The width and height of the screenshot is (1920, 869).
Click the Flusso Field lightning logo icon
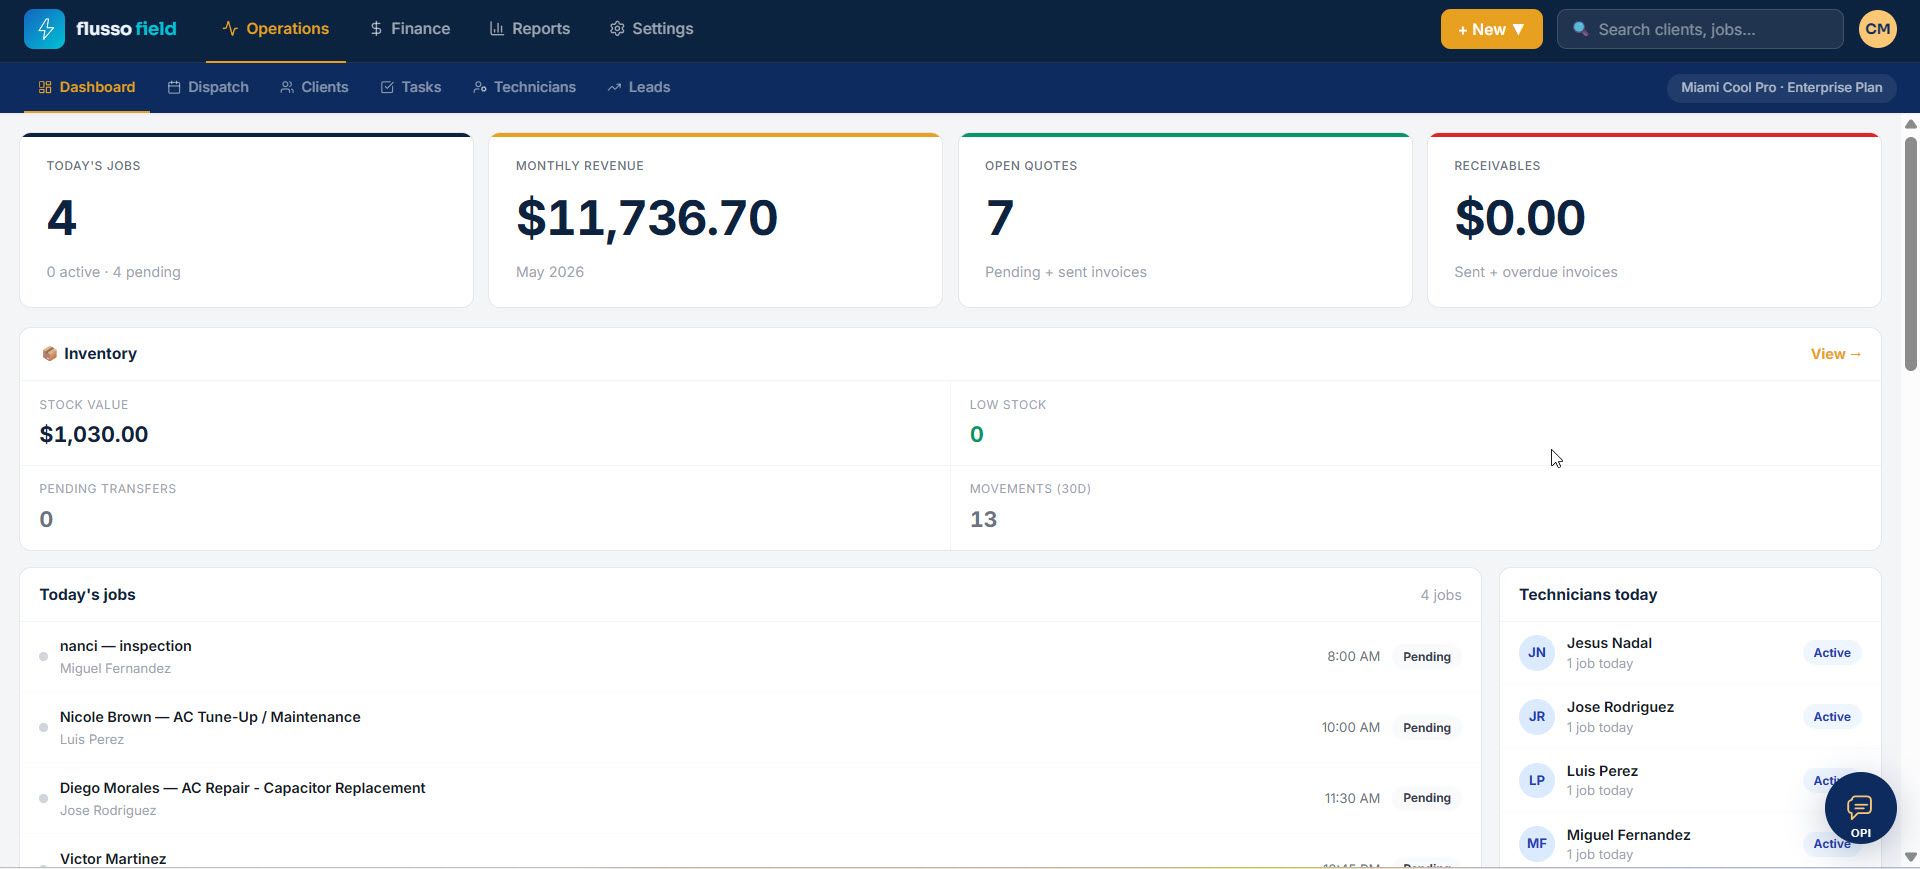[x=45, y=29]
